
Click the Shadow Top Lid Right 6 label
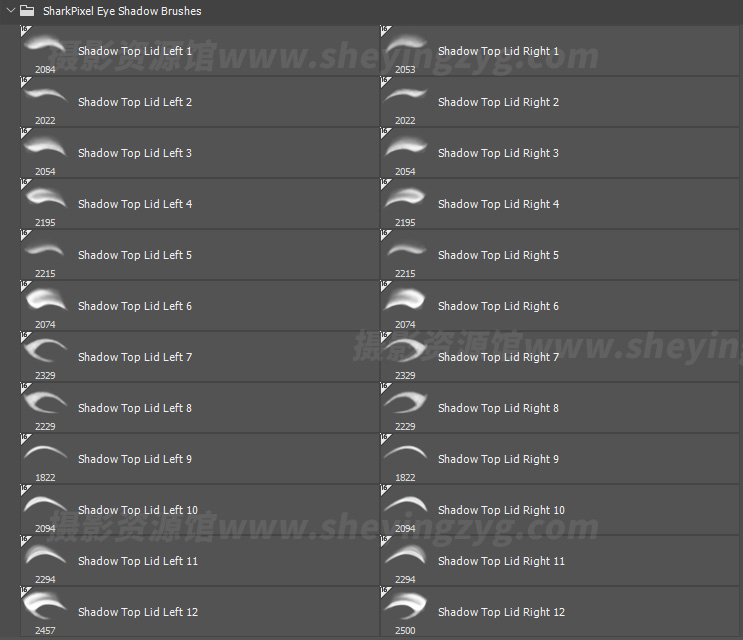(498, 306)
